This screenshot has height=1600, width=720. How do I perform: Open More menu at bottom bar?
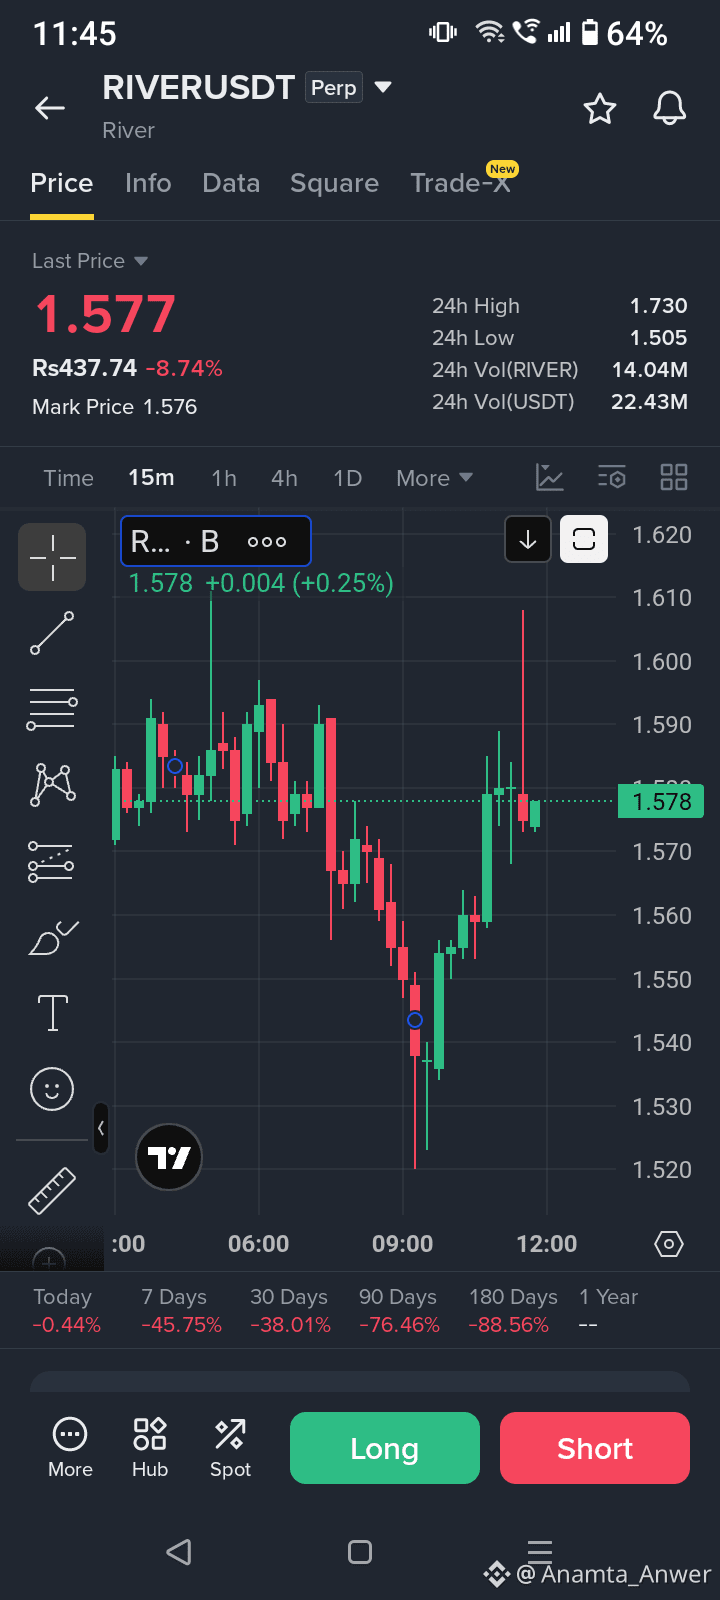[x=70, y=1448]
